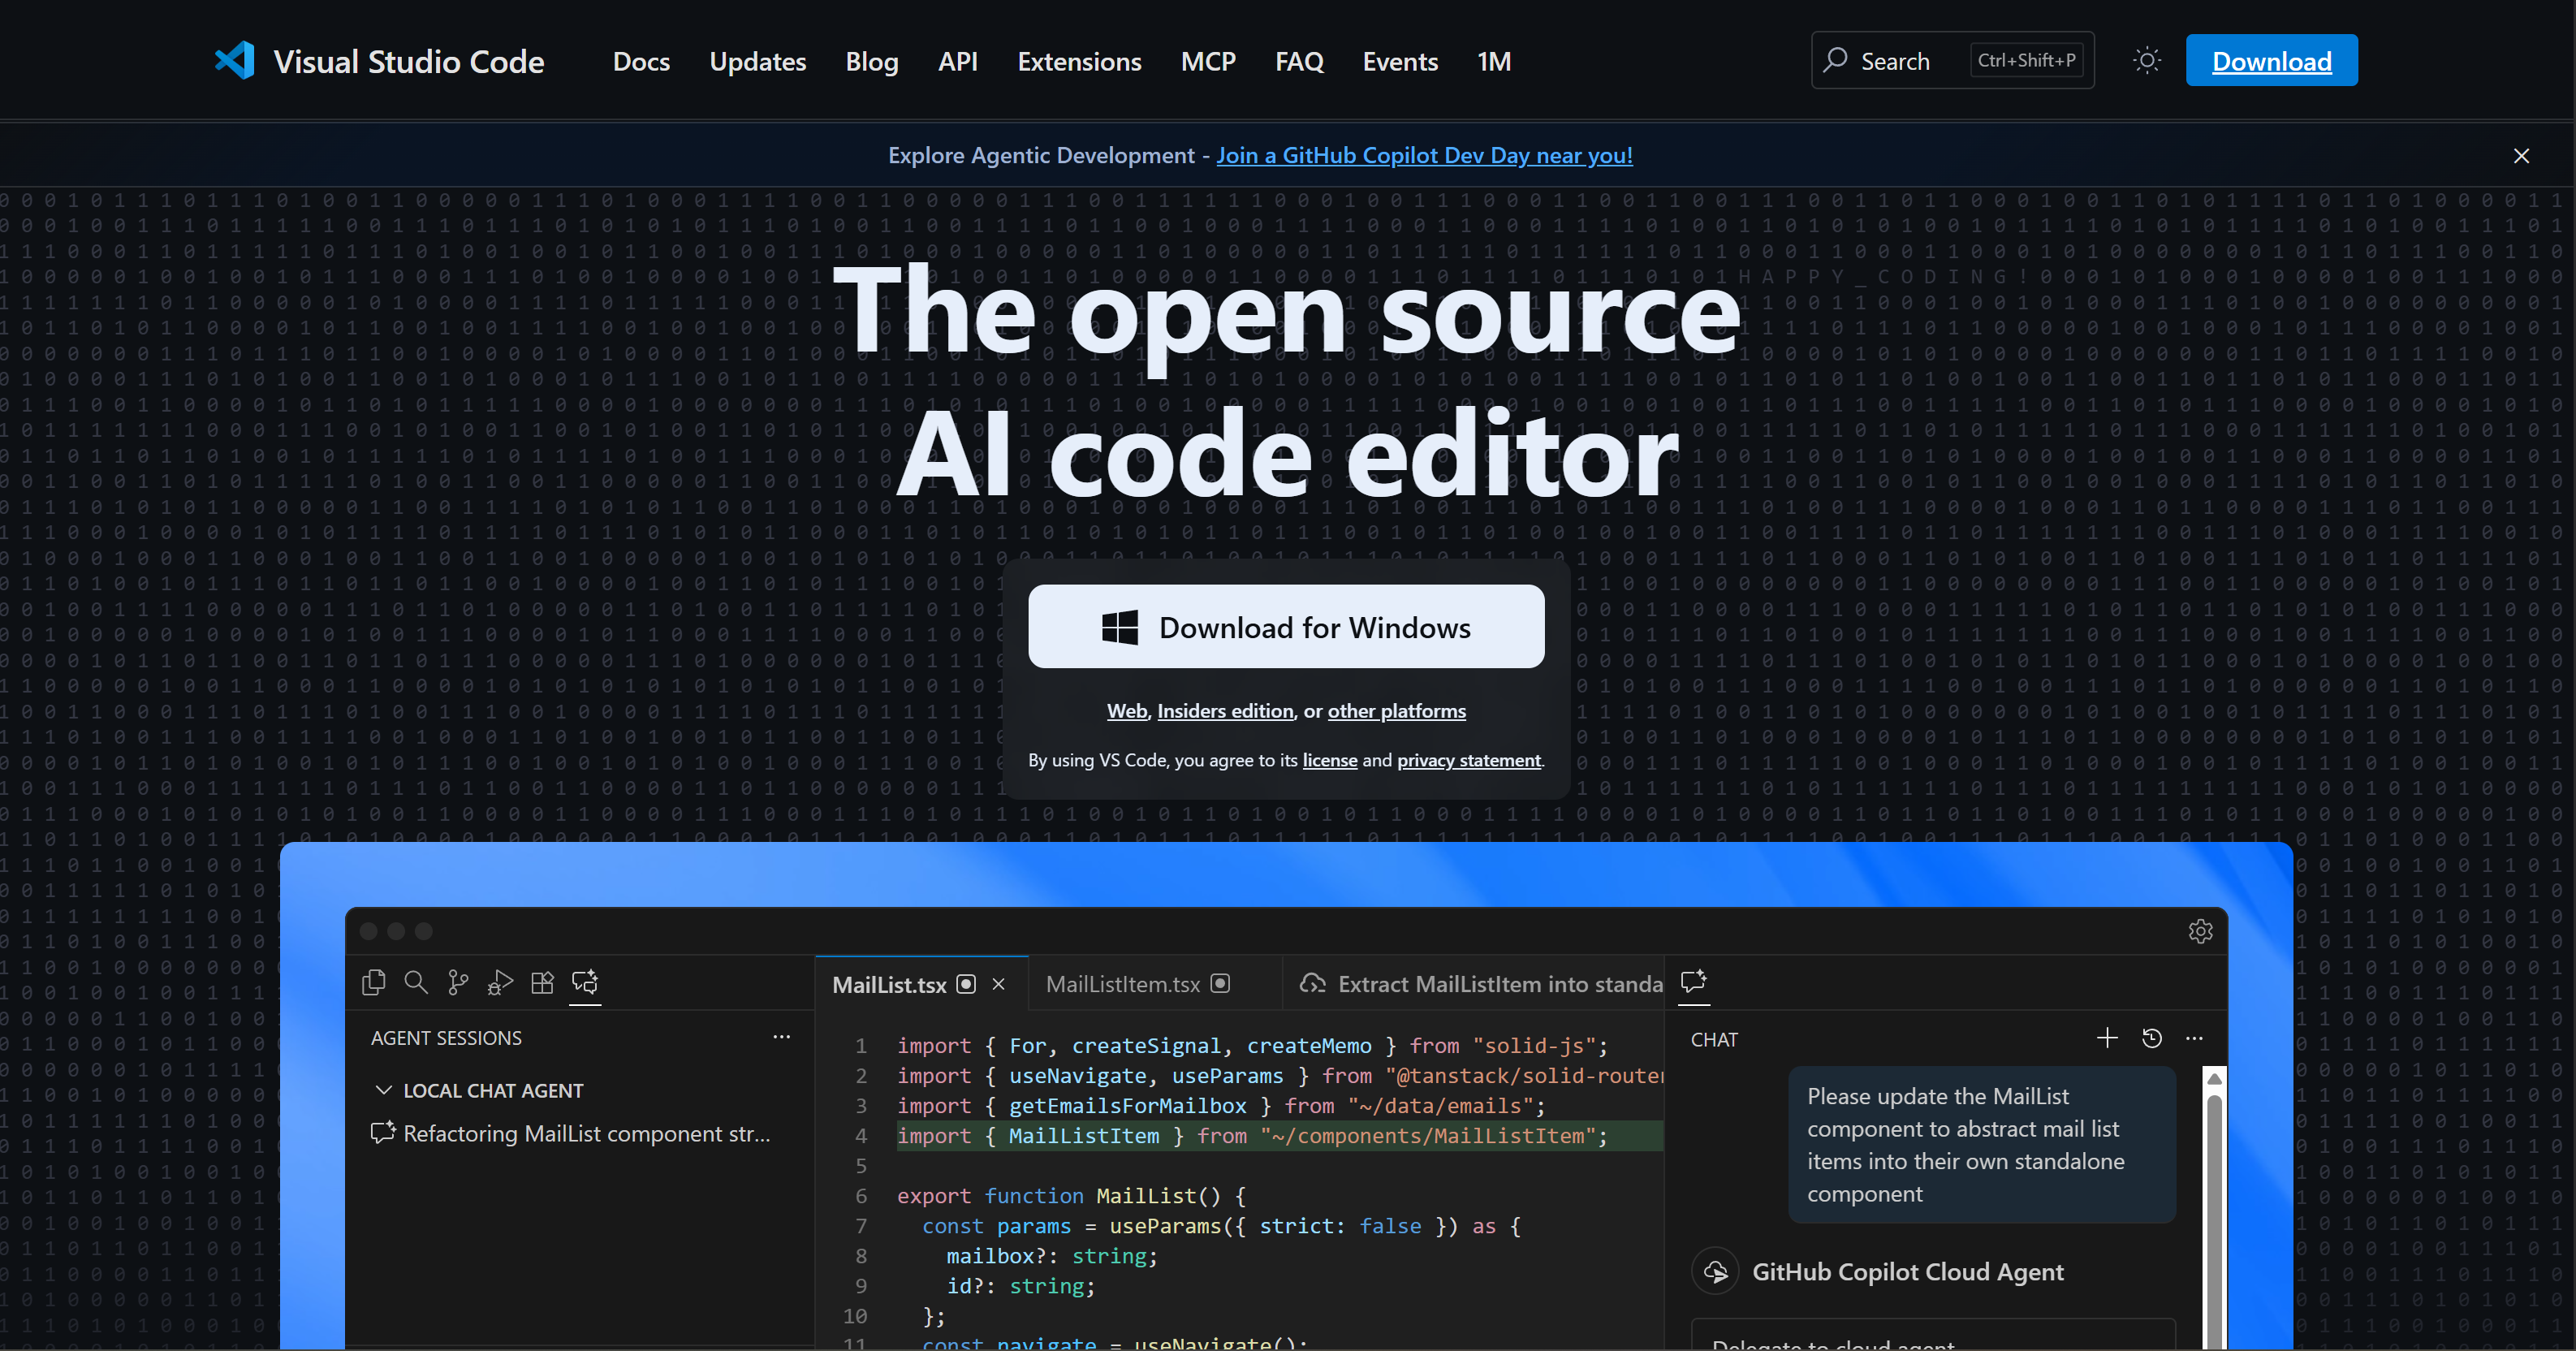The height and width of the screenshot is (1351, 2576).
Task: Click the Visual Studio Code logo icon
Action: pyautogui.click(x=235, y=61)
